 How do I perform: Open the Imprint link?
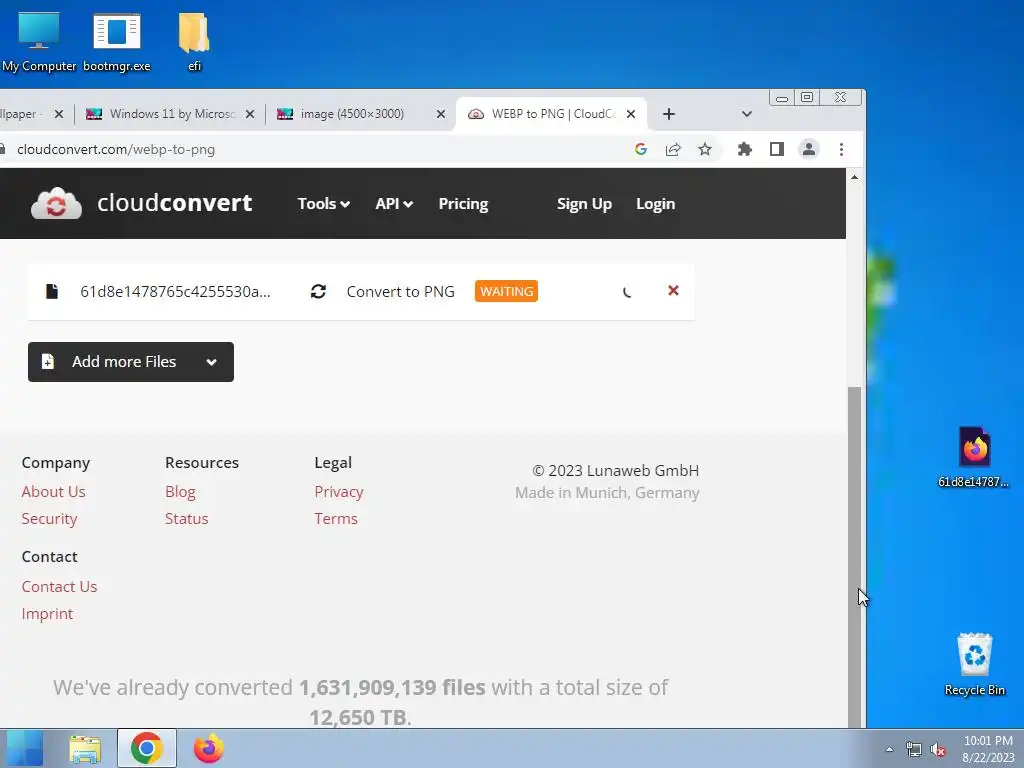(x=47, y=614)
